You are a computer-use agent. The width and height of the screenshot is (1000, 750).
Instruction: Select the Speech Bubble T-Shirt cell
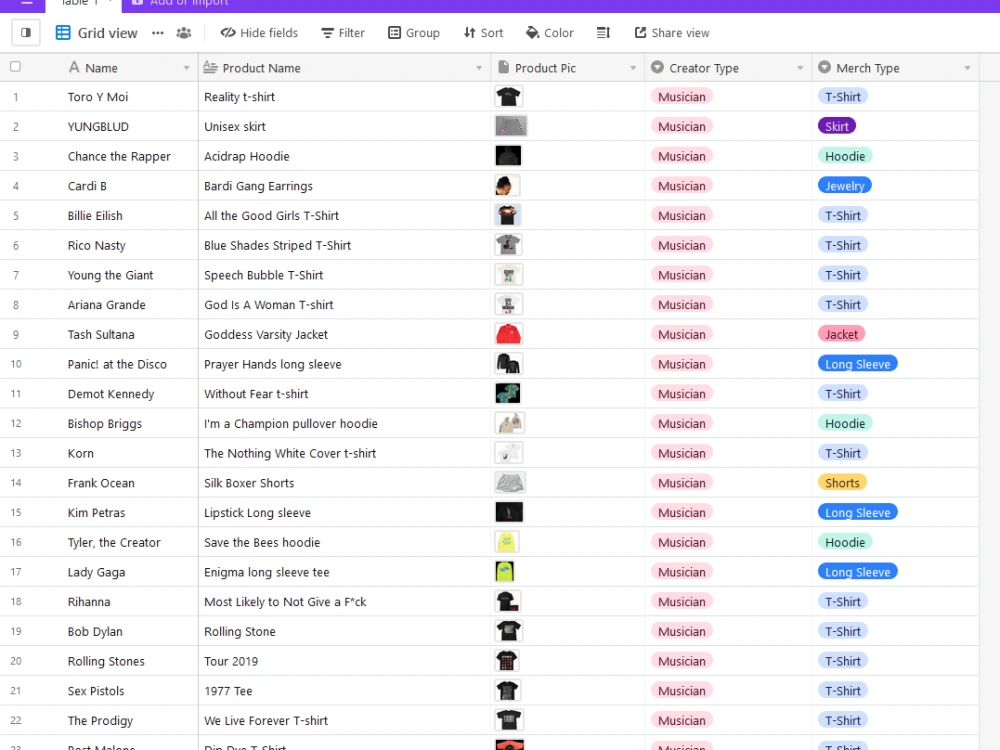point(344,275)
